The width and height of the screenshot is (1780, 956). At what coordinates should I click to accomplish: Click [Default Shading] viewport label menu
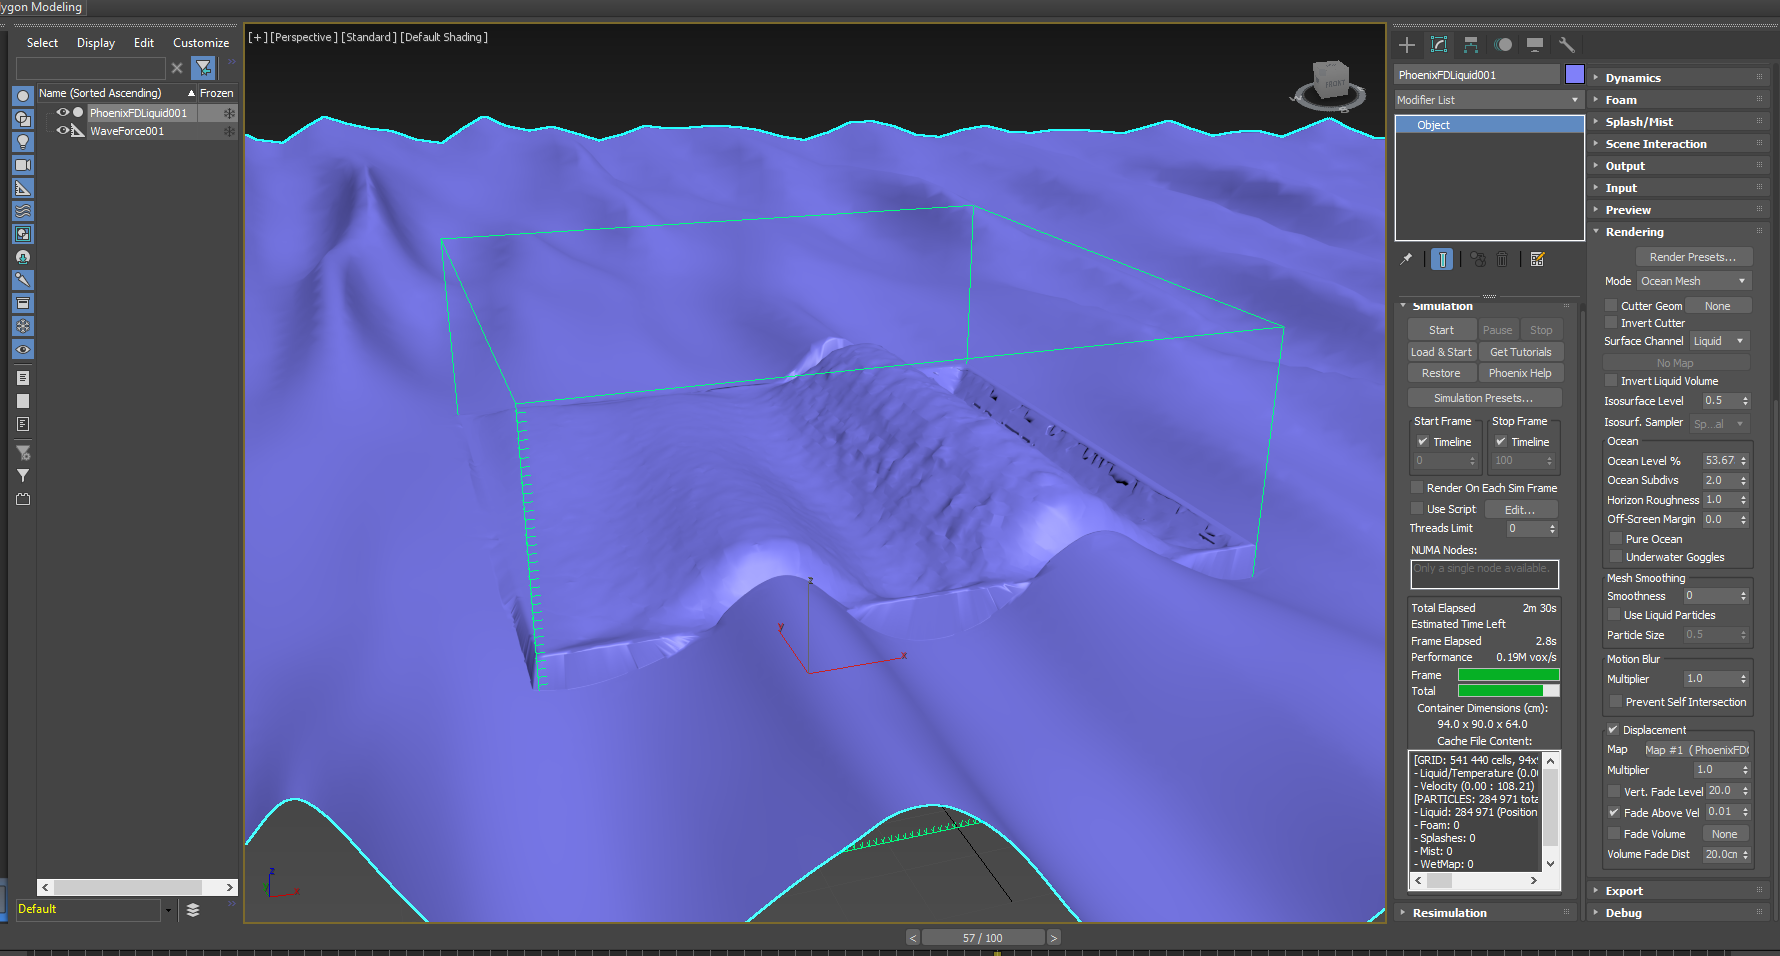[x=444, y=37]
